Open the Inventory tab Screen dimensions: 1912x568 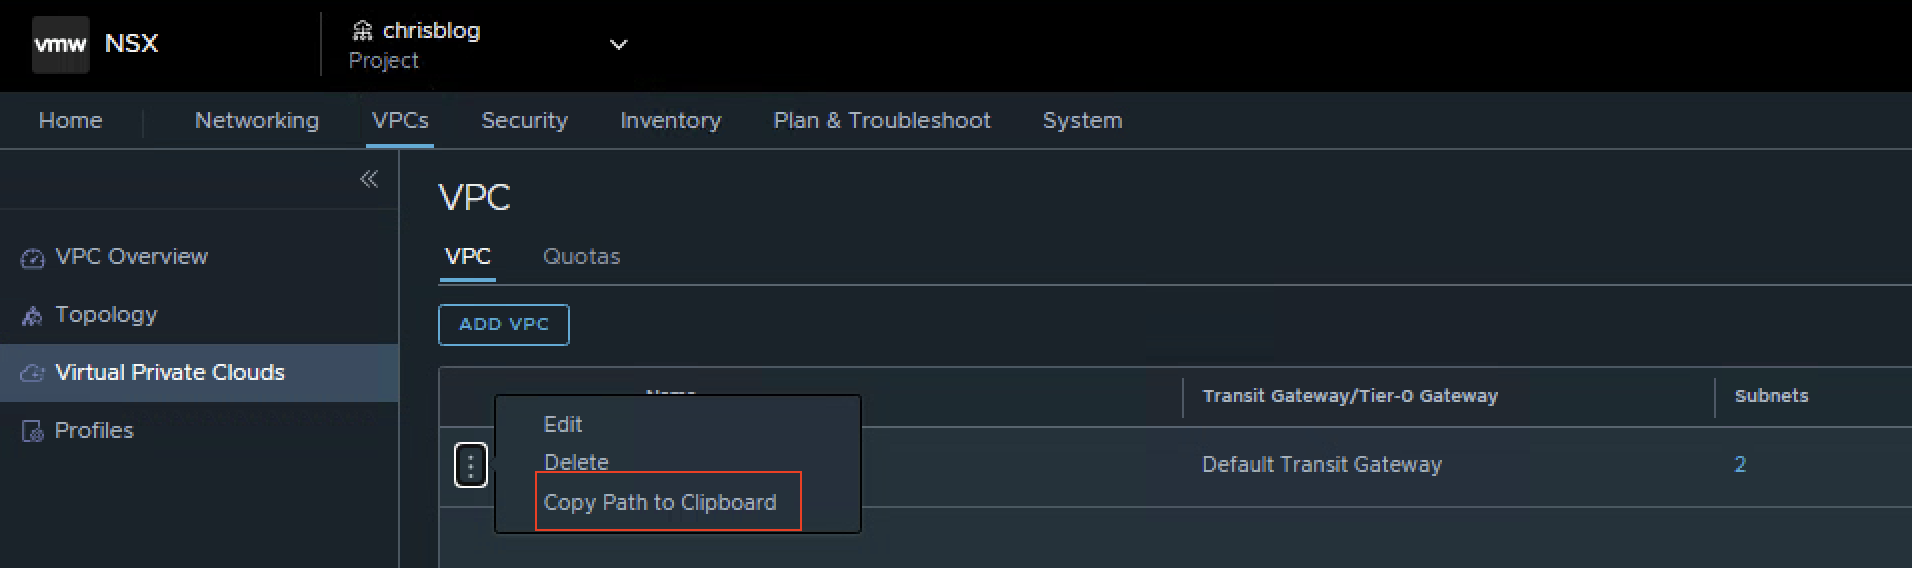(x=670, y=120)
